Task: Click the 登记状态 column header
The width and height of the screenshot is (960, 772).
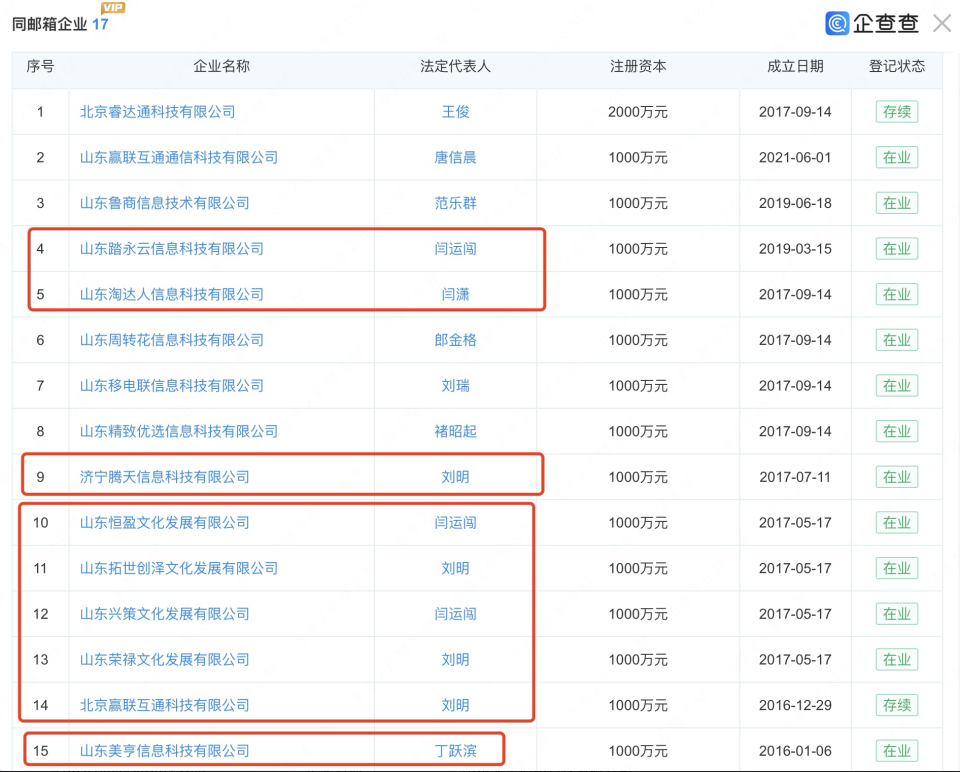Action: (x=897, y=66)
